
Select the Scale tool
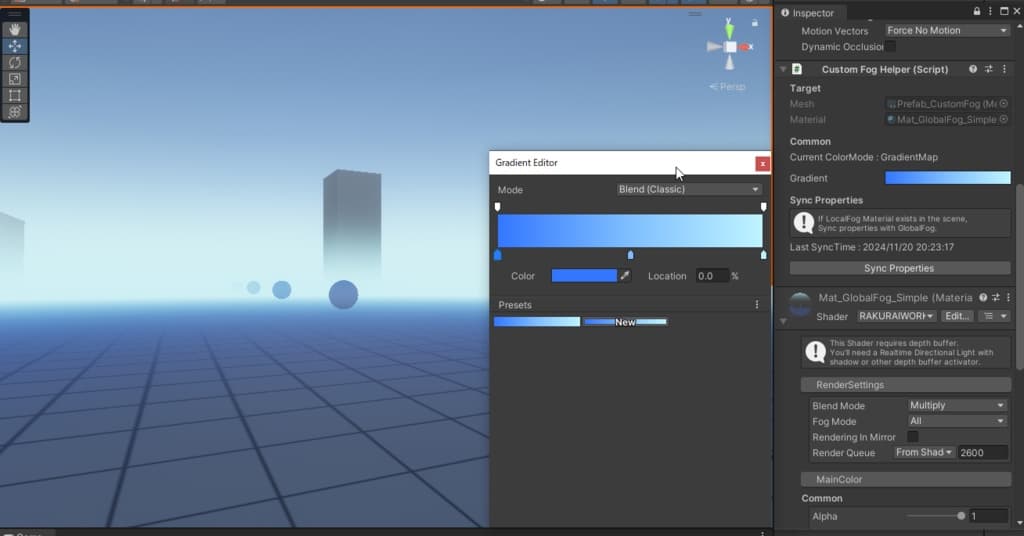(x=15, y=79)
